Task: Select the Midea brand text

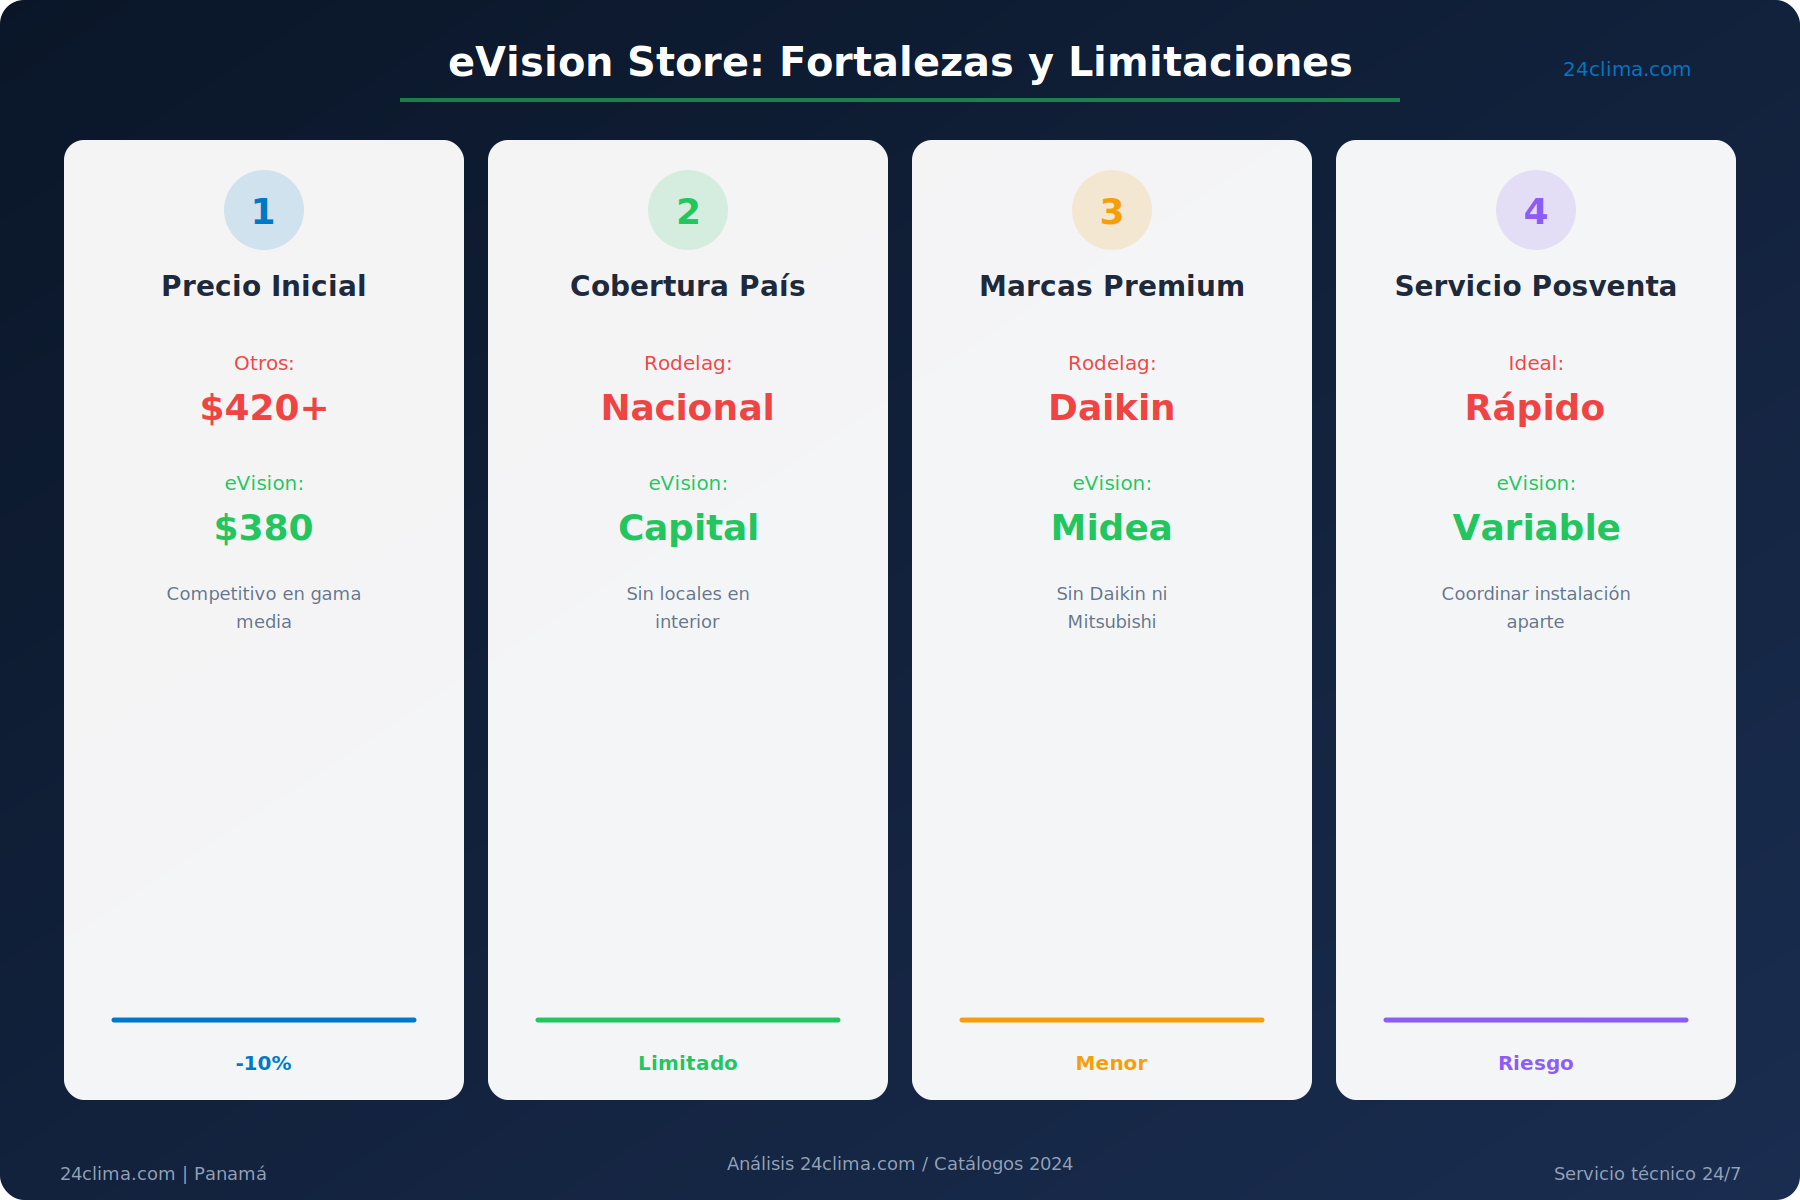Action: click(1112, 528)
